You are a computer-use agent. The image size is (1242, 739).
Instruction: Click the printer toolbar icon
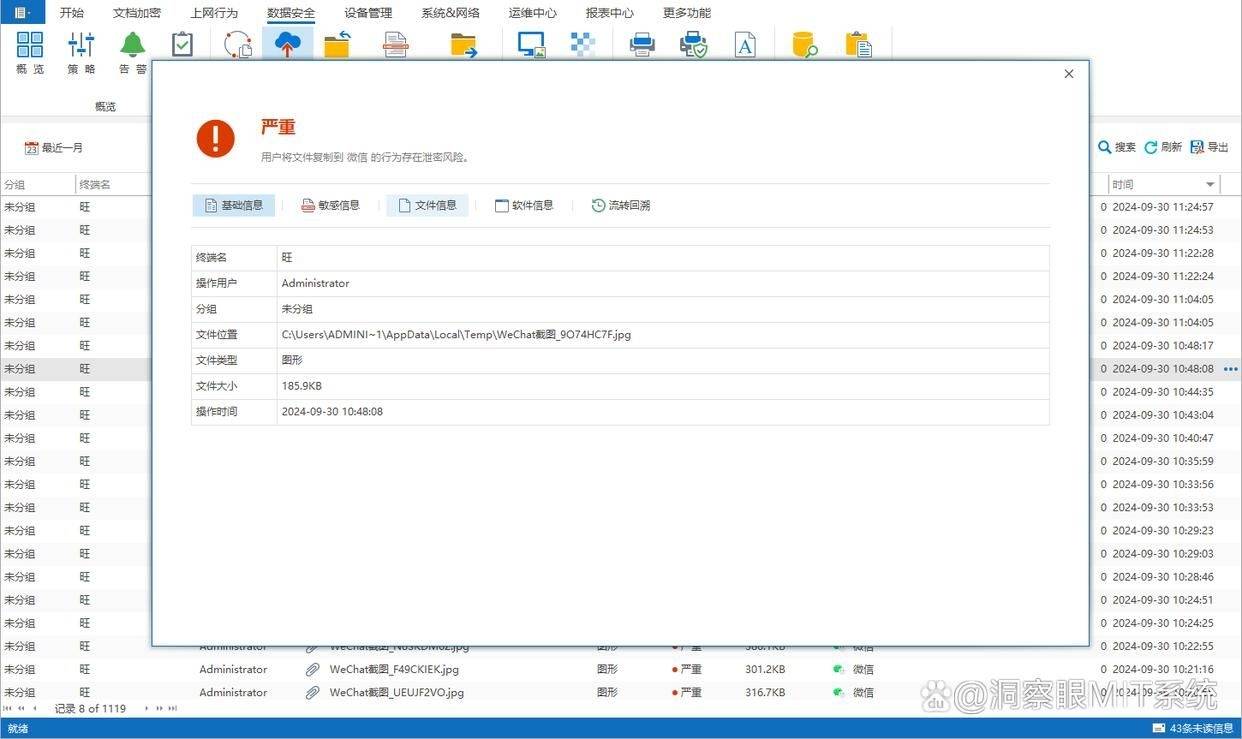coord(642,44)
